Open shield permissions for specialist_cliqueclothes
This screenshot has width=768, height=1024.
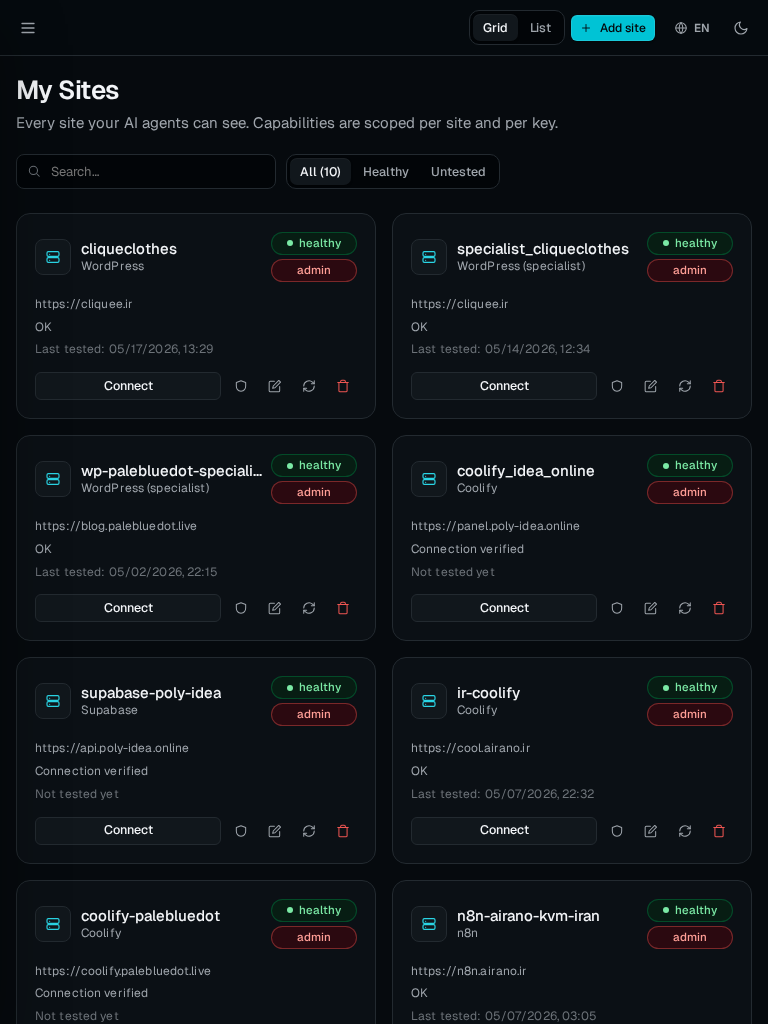(x=617, y=386)
